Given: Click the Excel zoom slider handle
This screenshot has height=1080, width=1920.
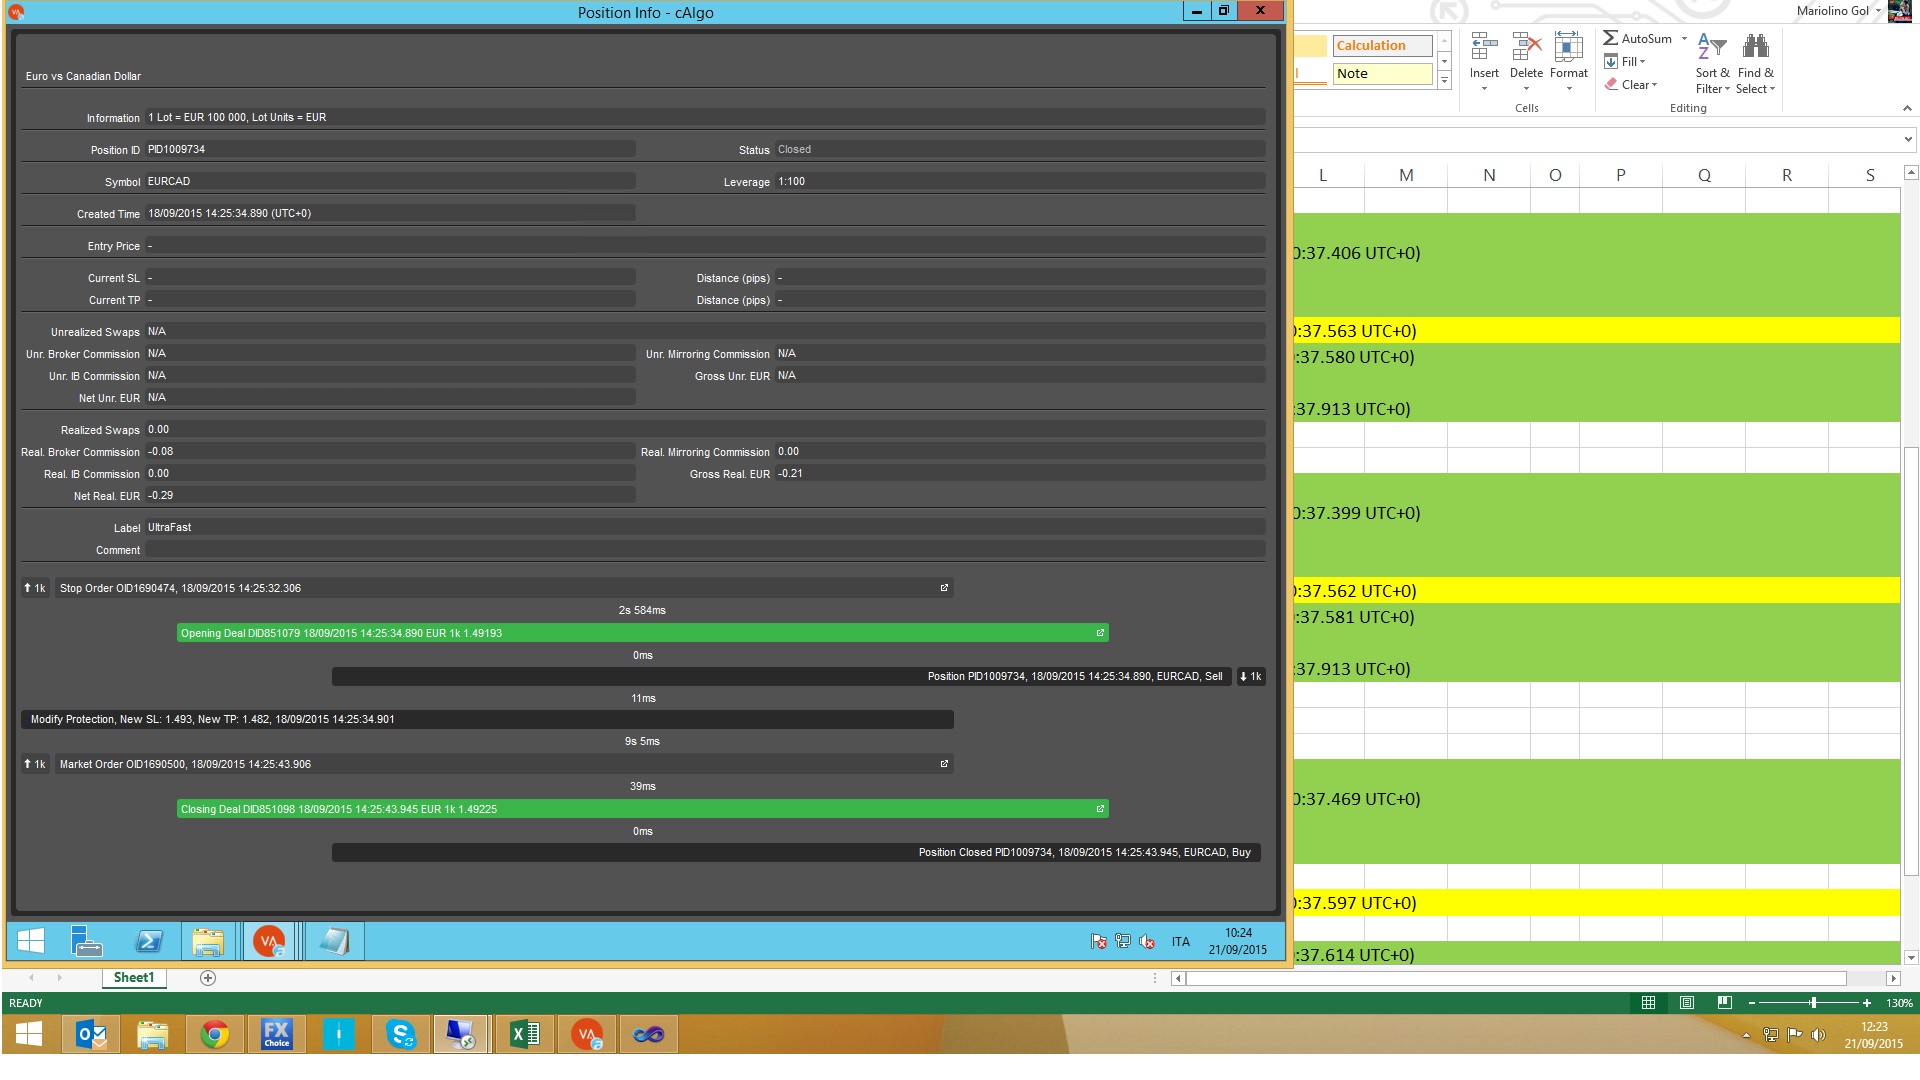Looking at the screenshot, I should tap(1813, 1003).
